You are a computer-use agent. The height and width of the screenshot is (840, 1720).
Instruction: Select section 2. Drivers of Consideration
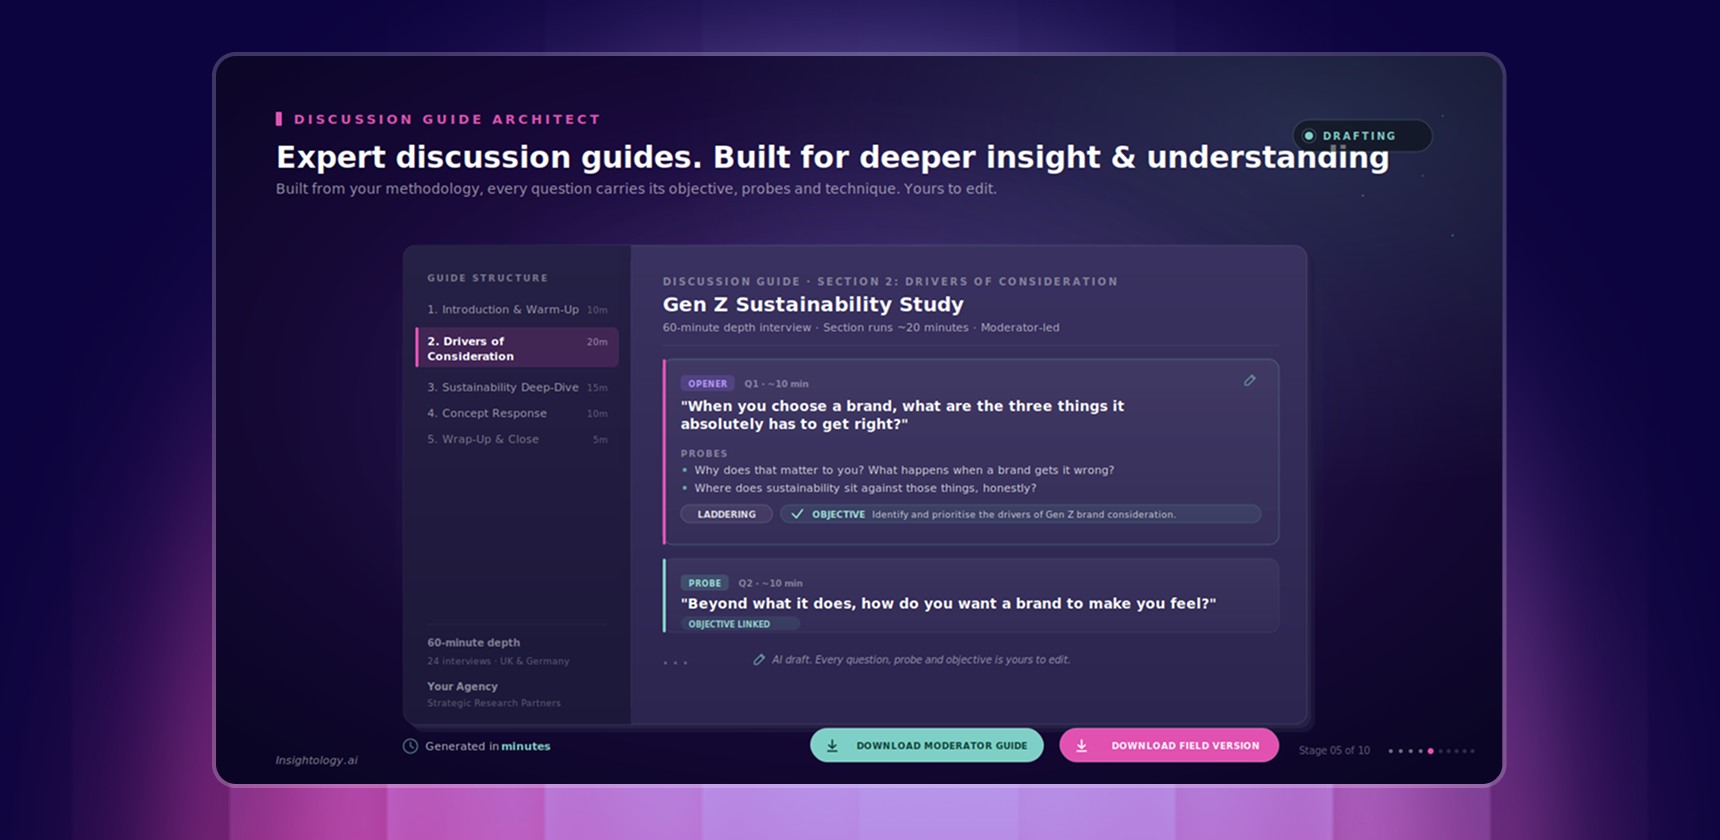517,348
